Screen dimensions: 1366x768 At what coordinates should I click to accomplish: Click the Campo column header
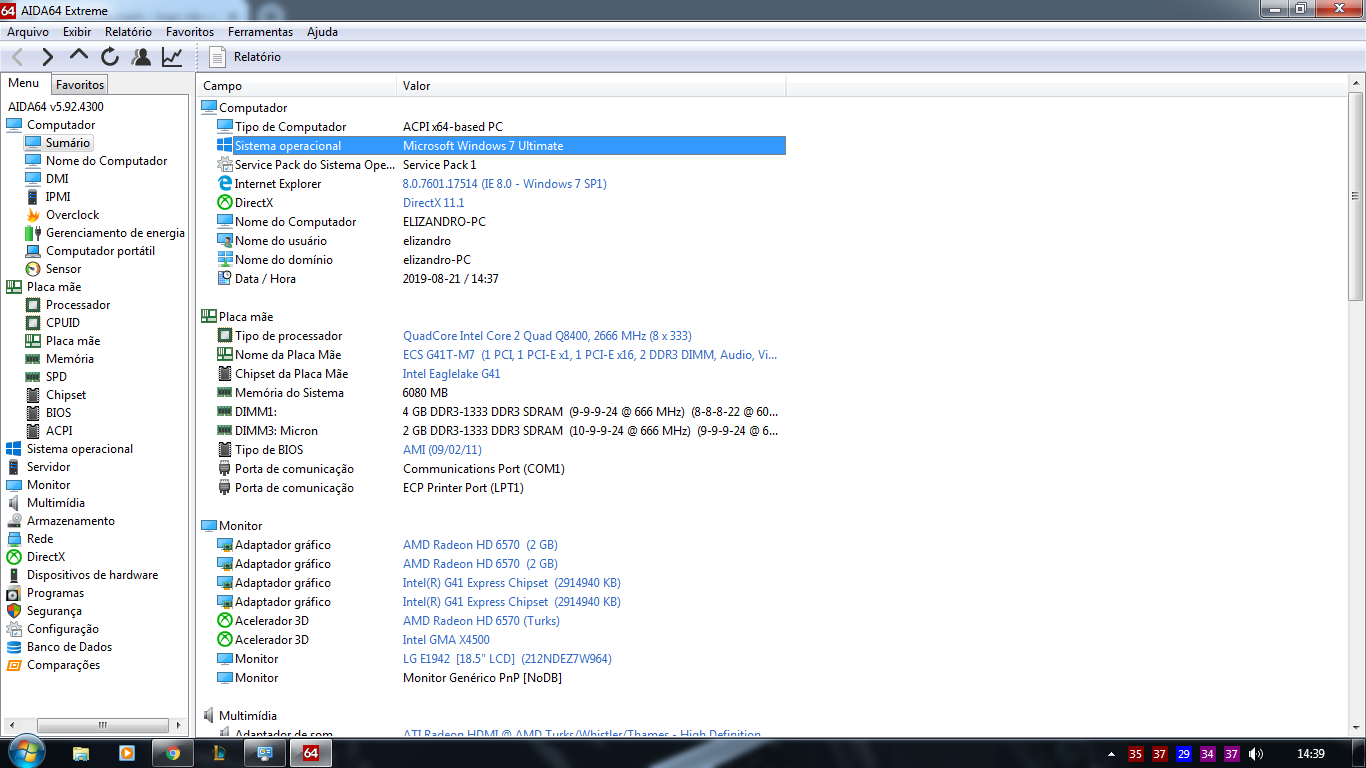point(296,86)
